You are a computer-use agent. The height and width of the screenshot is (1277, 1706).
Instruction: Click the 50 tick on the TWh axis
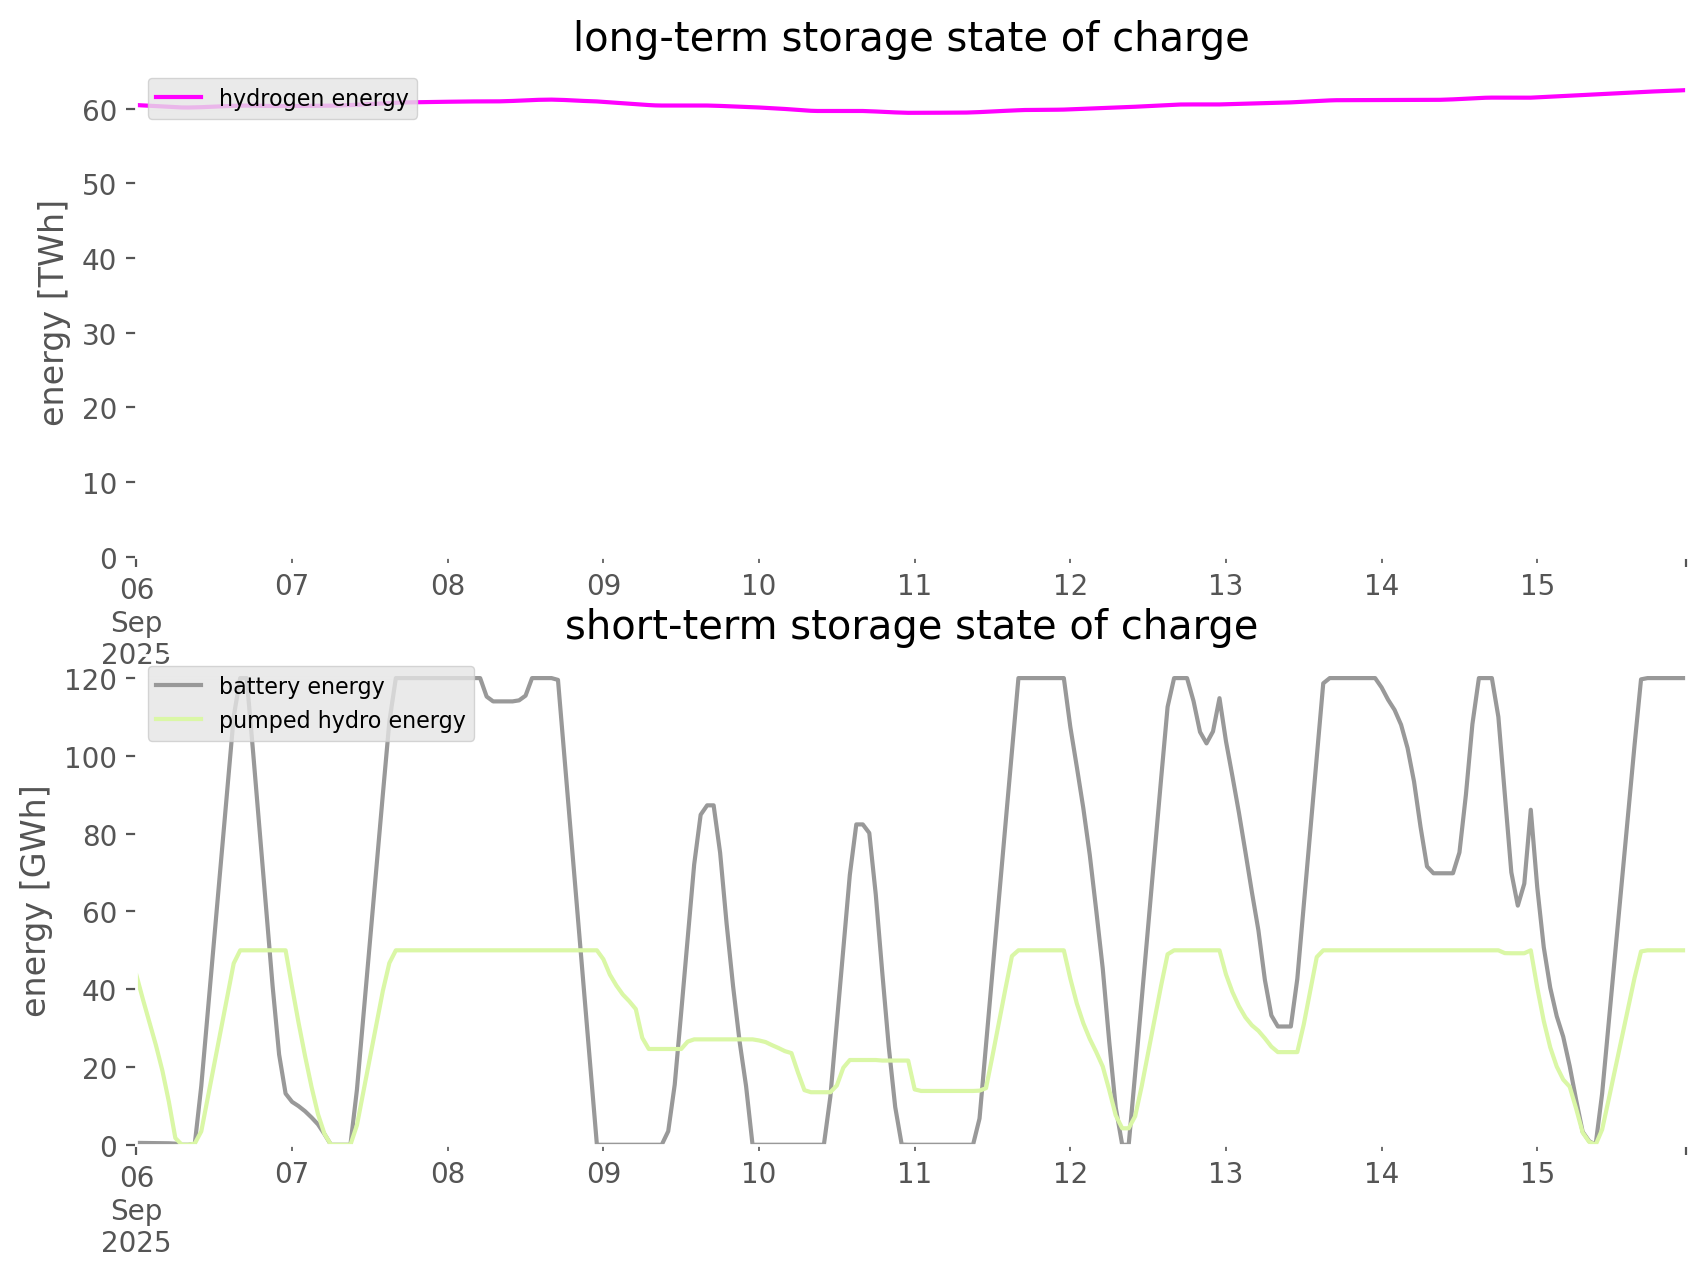[x=99, y=184]
